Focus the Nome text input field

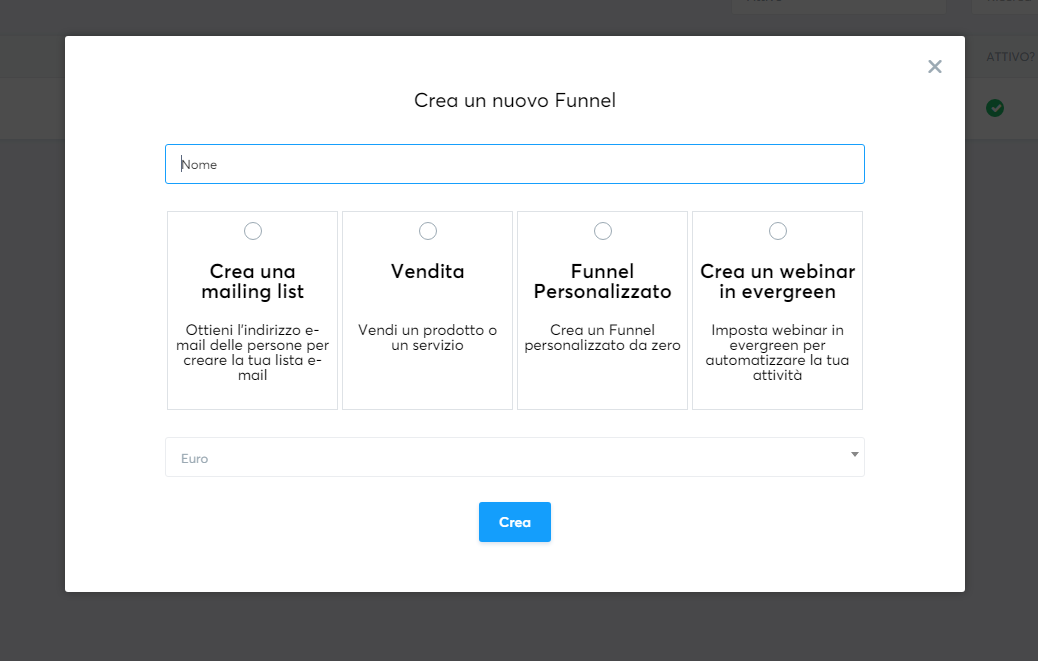[514, 163]
